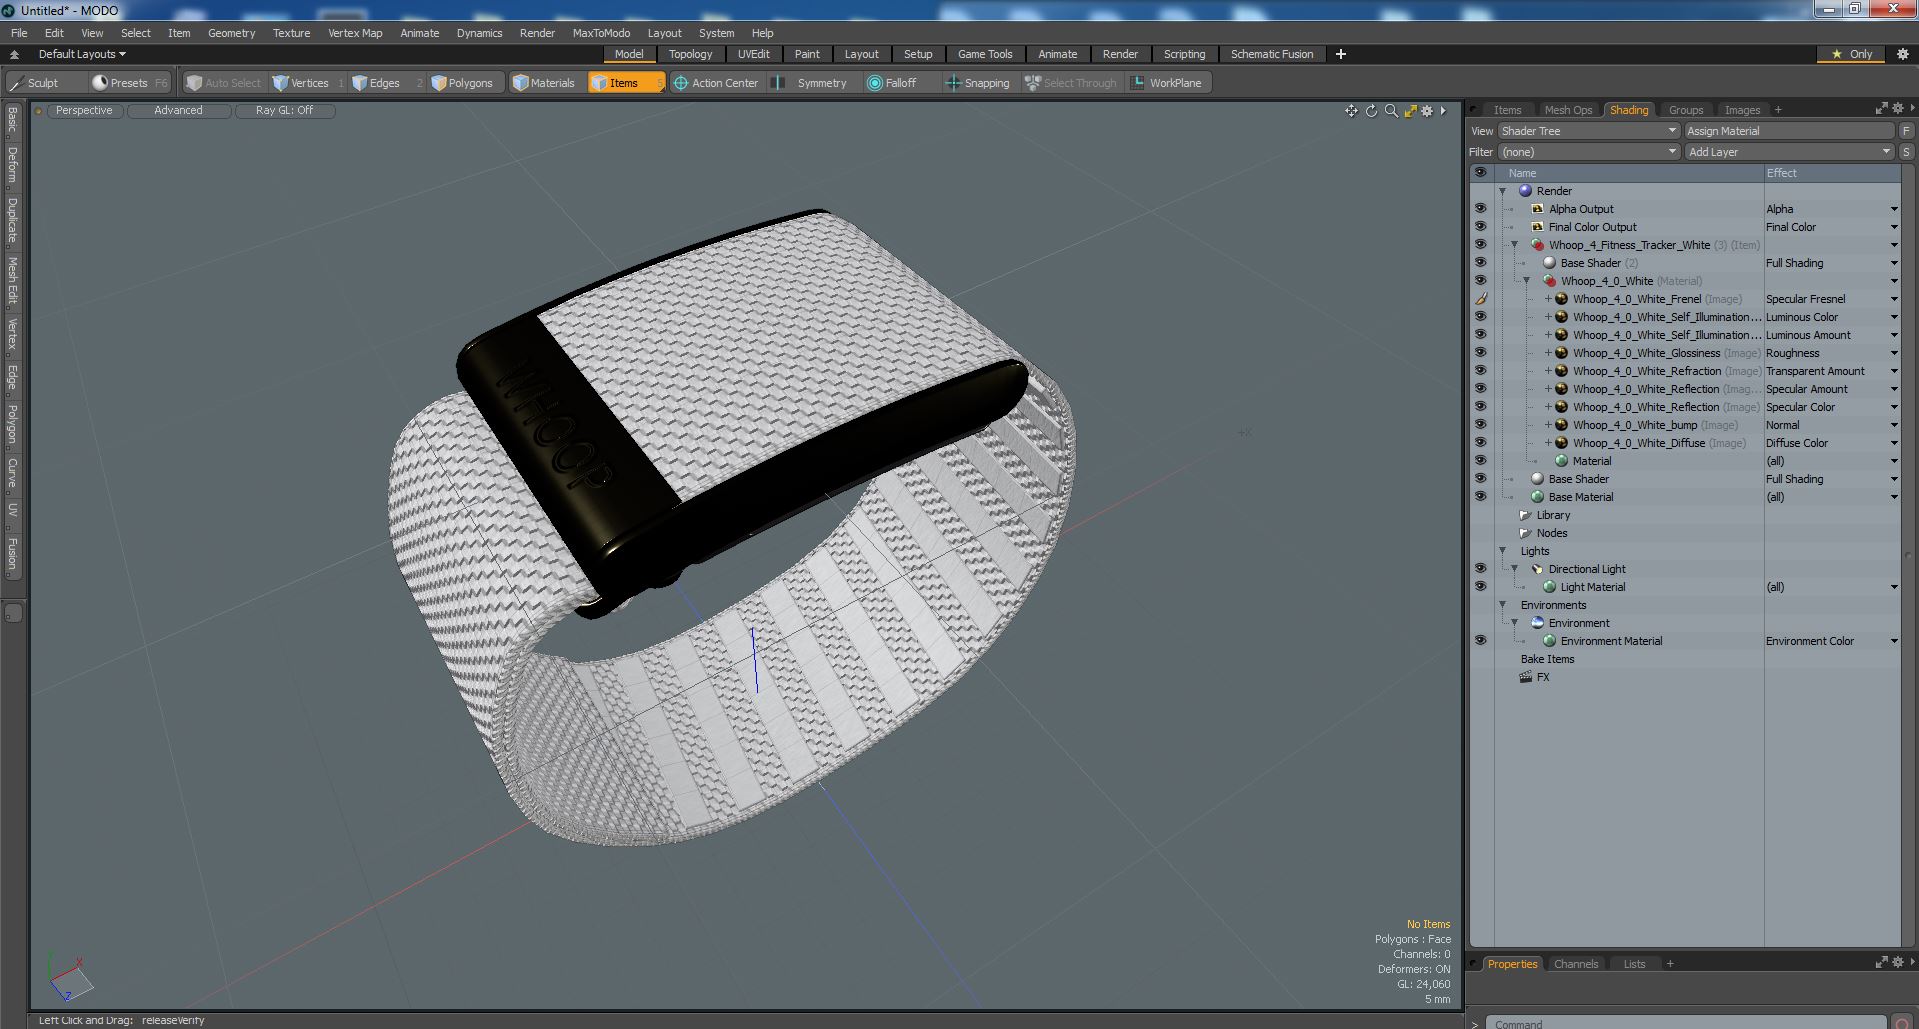The image size is (1919, 1029).
Task: Toggle visibility of Final Color Output
Action: [1480, 227]
